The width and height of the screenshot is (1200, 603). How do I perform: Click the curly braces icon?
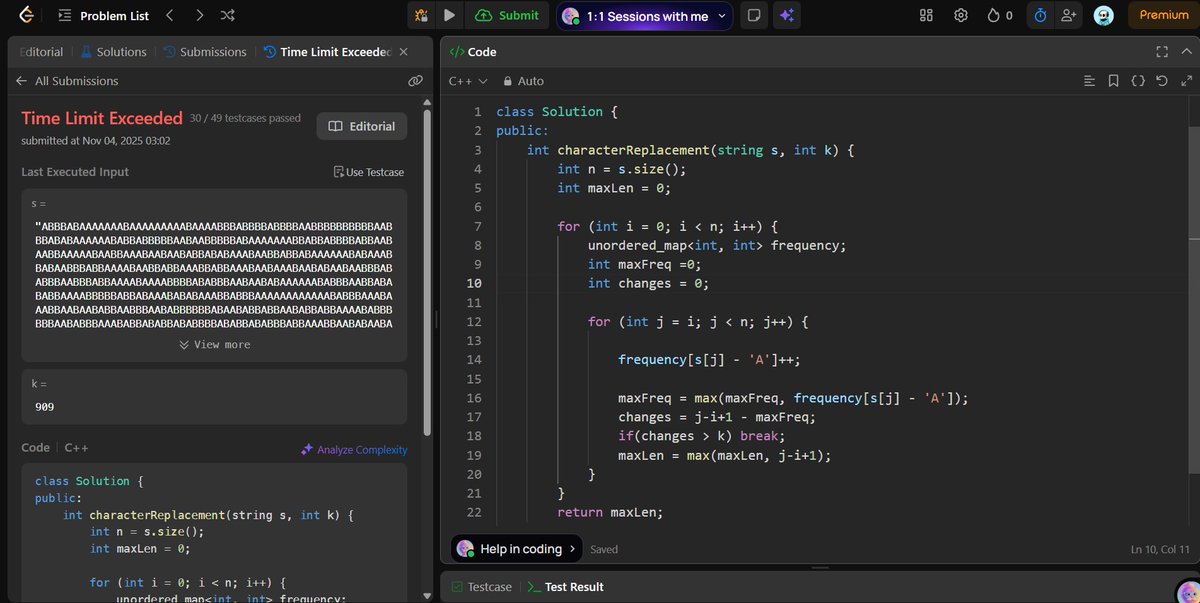[1138, 81]
